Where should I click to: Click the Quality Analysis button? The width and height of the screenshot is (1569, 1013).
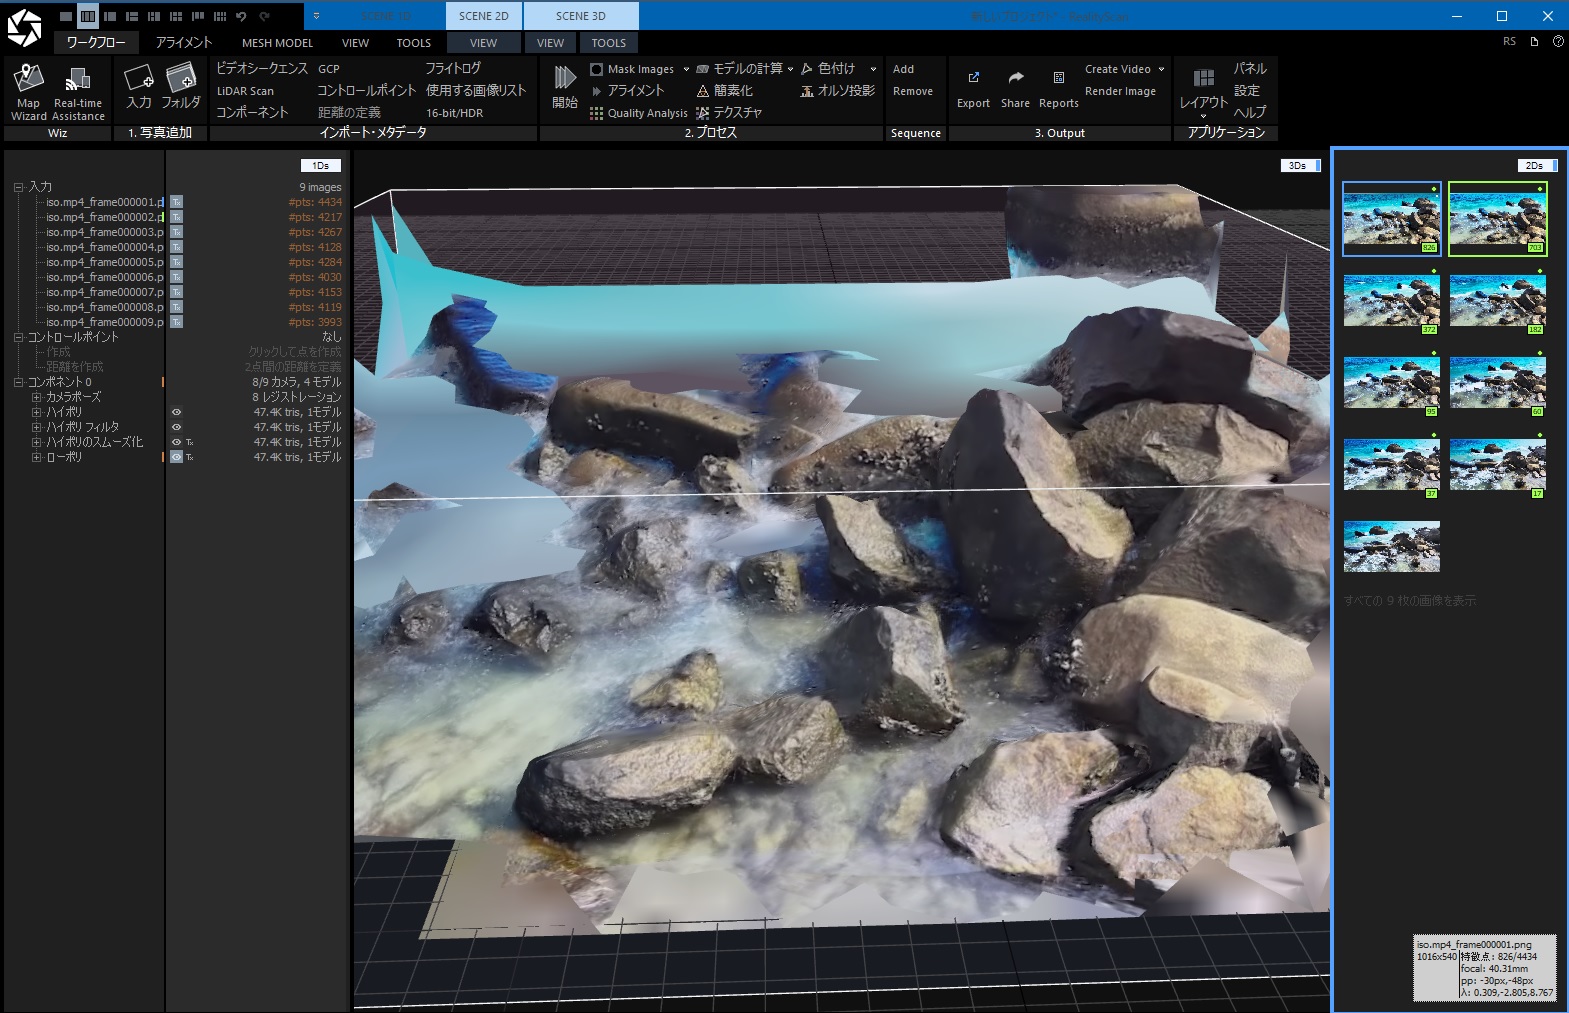pos(639,113)
